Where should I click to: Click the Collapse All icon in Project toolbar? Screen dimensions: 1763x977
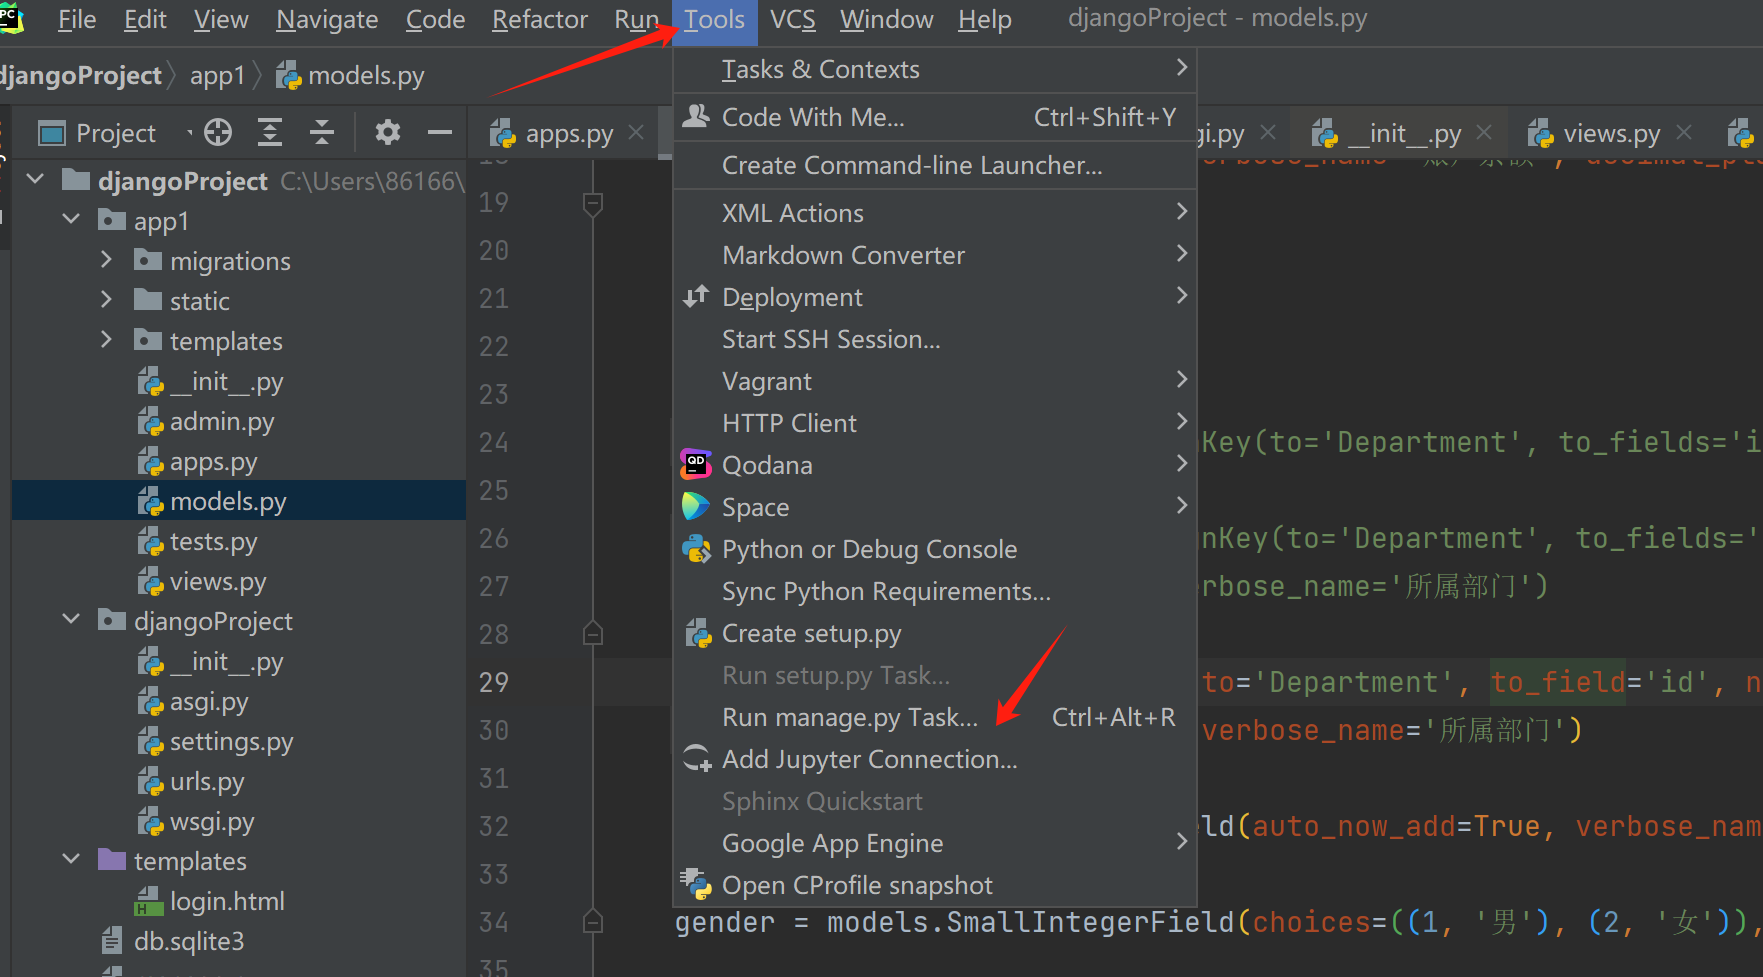click(321, 133)
